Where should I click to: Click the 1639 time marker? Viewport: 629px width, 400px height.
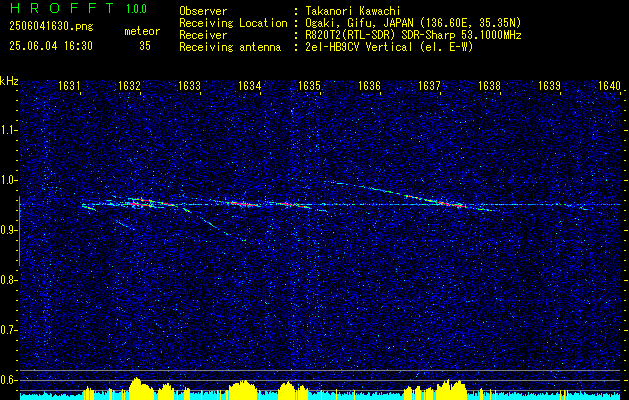tap(549, 85)
